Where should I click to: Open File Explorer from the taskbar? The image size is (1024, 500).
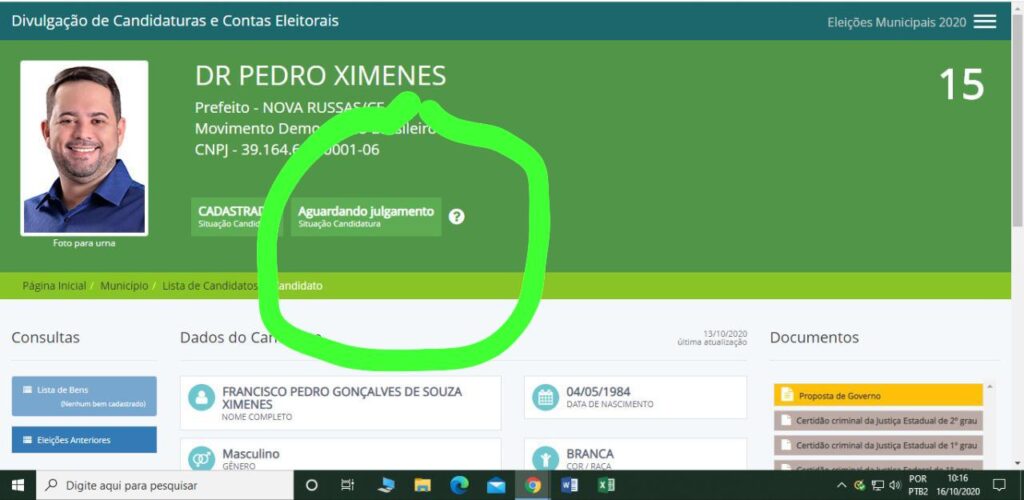pos(422,485)
